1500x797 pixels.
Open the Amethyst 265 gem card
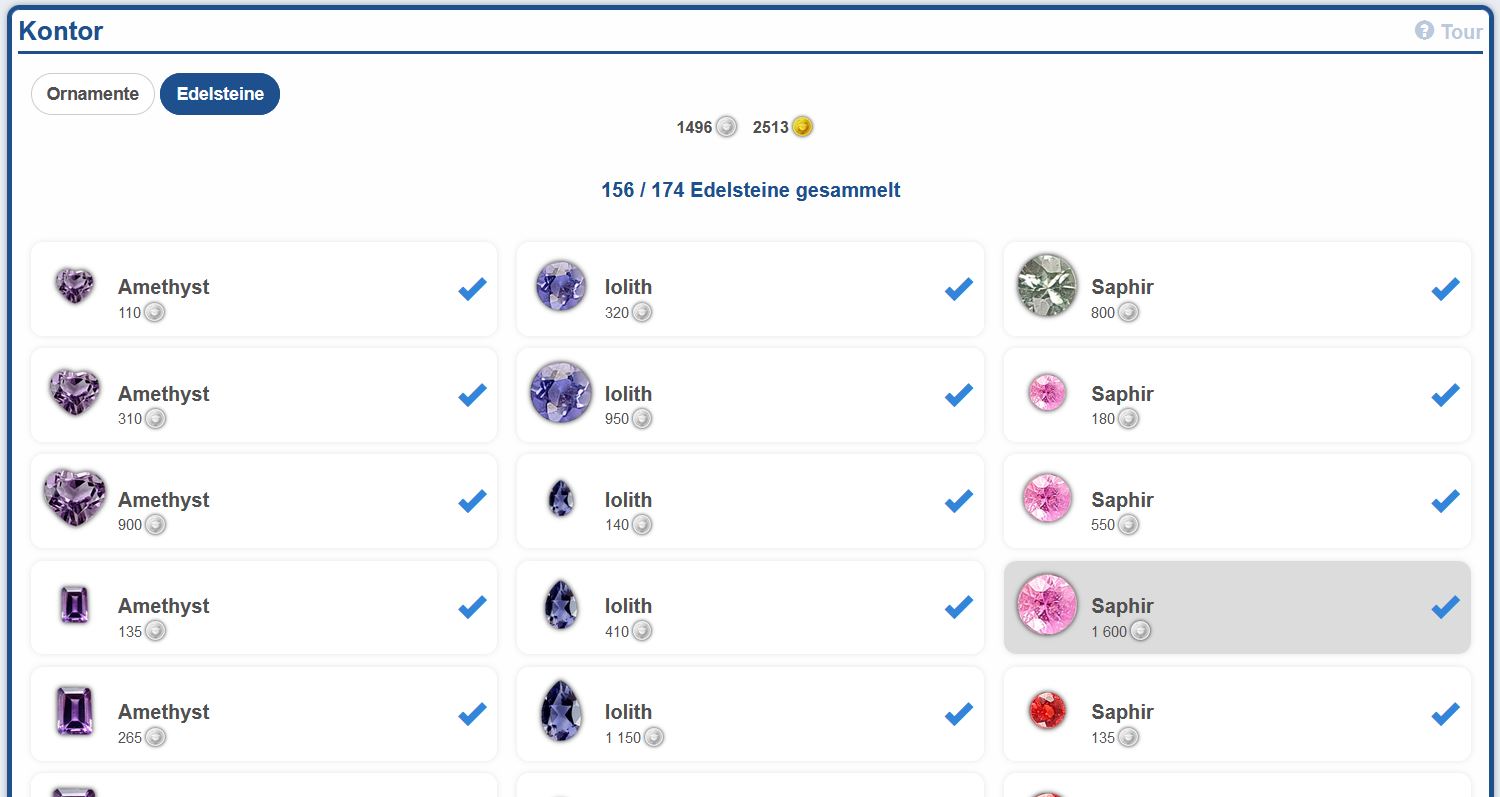click(x=264, y=714)
